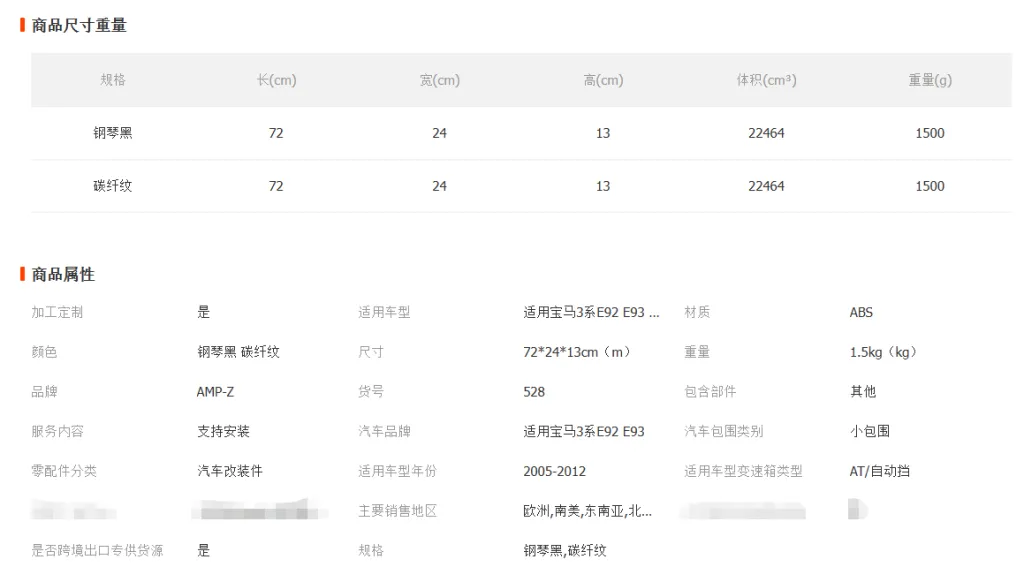Select the volume 22464 in 钢琴黑 row
The image size is (1024, 582).
pyautogui.click(x=766, y=133)
